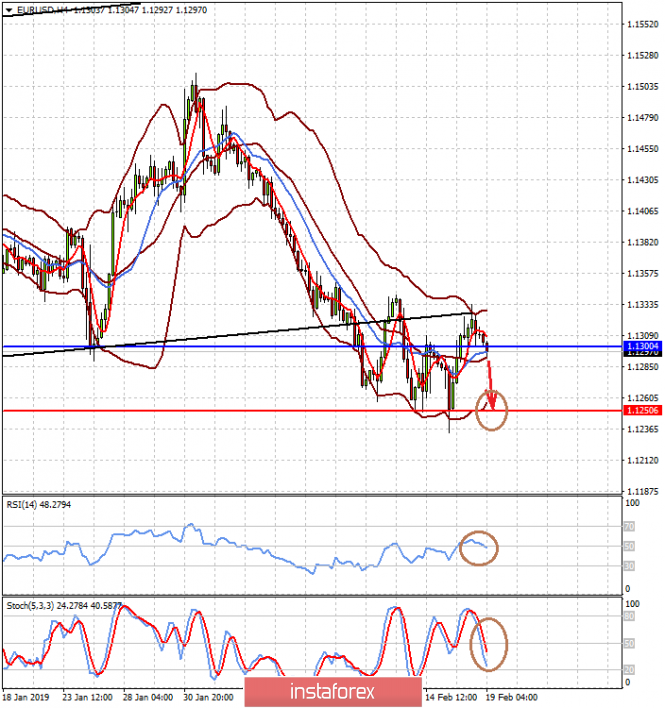The height and width of the screenshot is (708, 665).
Task: Click the 1.15520 value on the price scale
Action: coord(640,23)
